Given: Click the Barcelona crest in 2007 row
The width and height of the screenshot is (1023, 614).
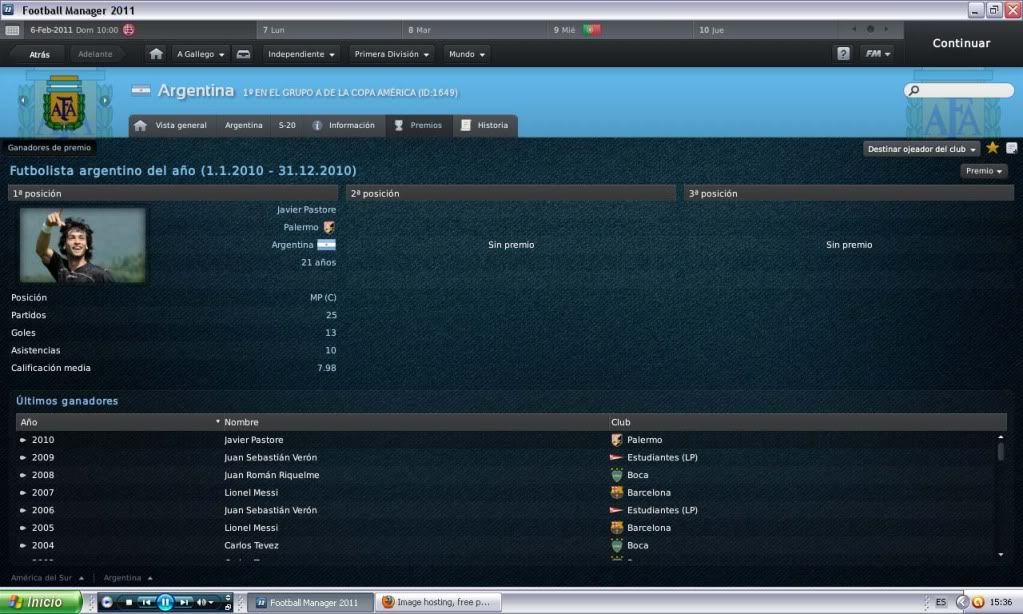Looking at the screenshot, I should (x=617, y=493).
